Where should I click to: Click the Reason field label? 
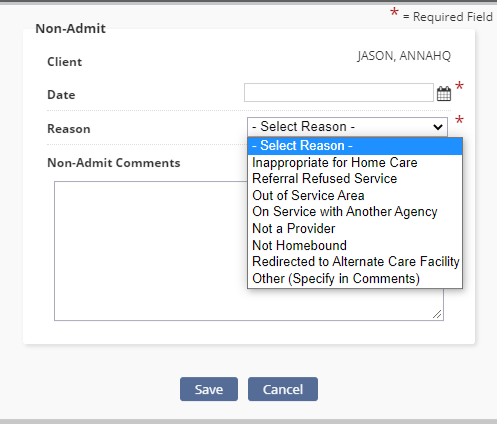coord(69,129)
